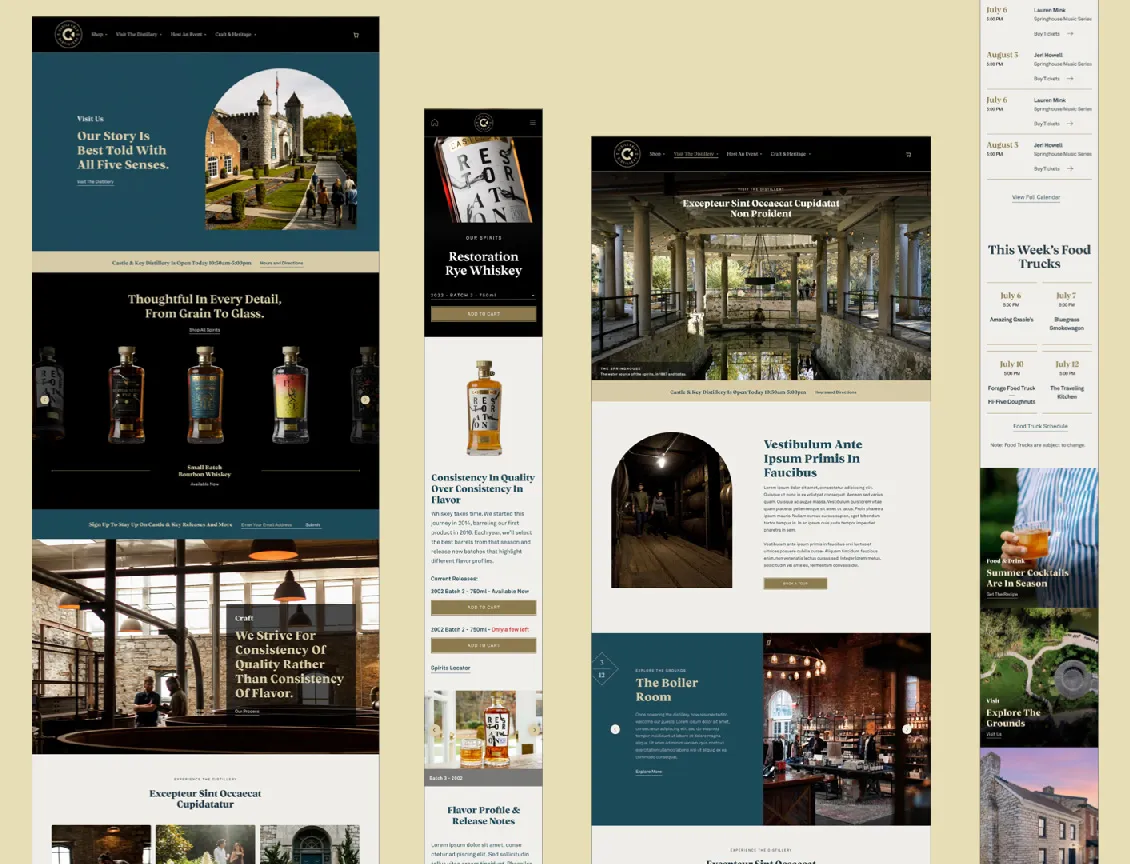
Task: Click 'This Week's Food Trucks' heading
Action: [1039, 257]
